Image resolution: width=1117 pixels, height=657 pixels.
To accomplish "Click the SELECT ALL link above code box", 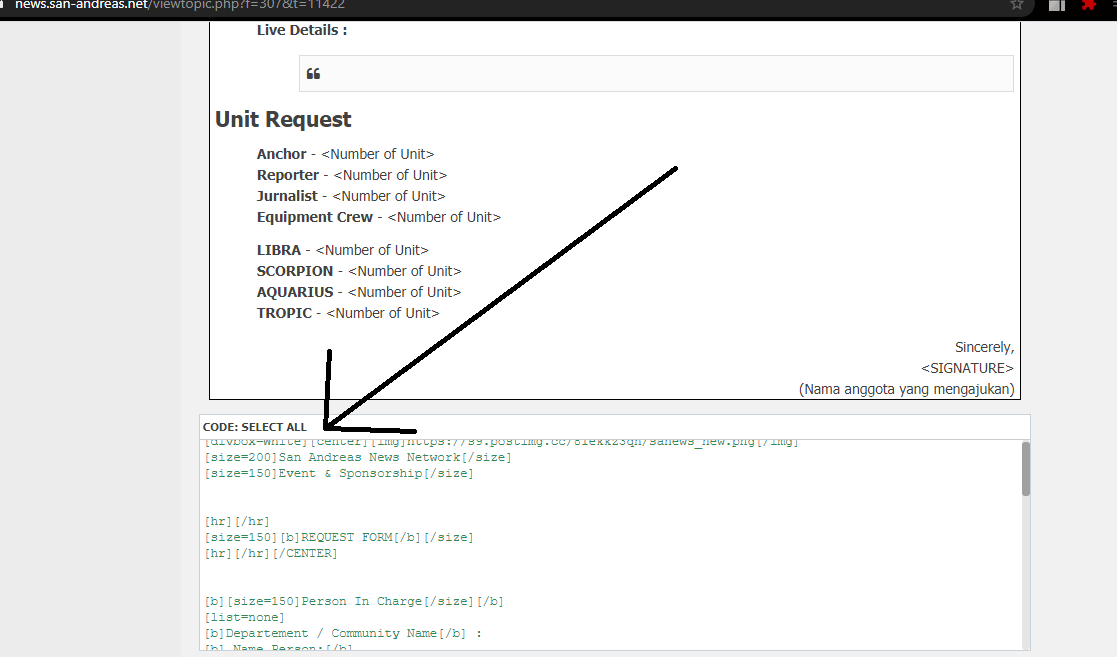I will pos(274,427).
